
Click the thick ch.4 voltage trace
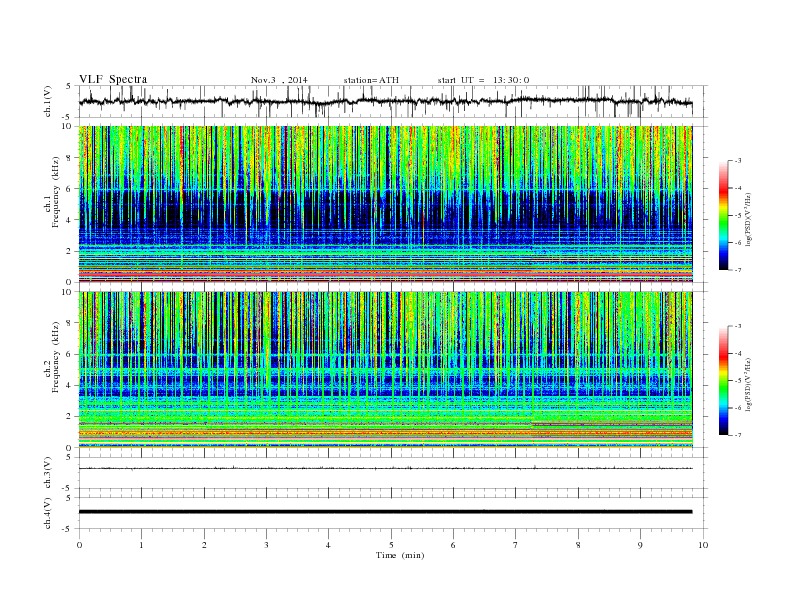385,512
